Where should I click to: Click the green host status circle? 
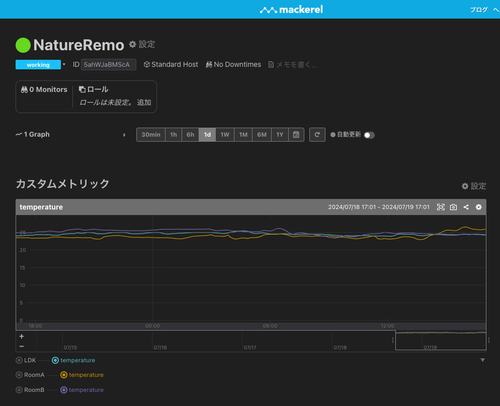click(x=23, y=45)
